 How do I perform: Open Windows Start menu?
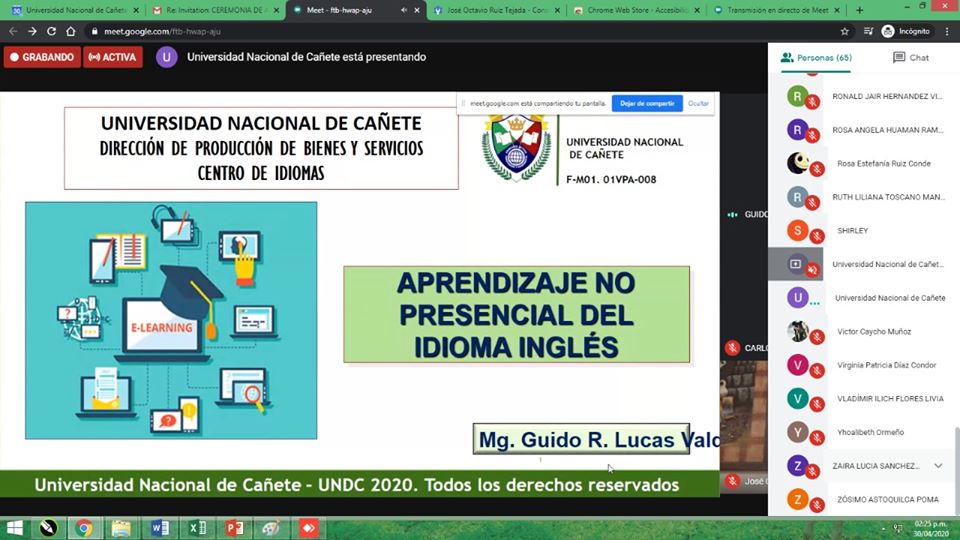(14, 528)
